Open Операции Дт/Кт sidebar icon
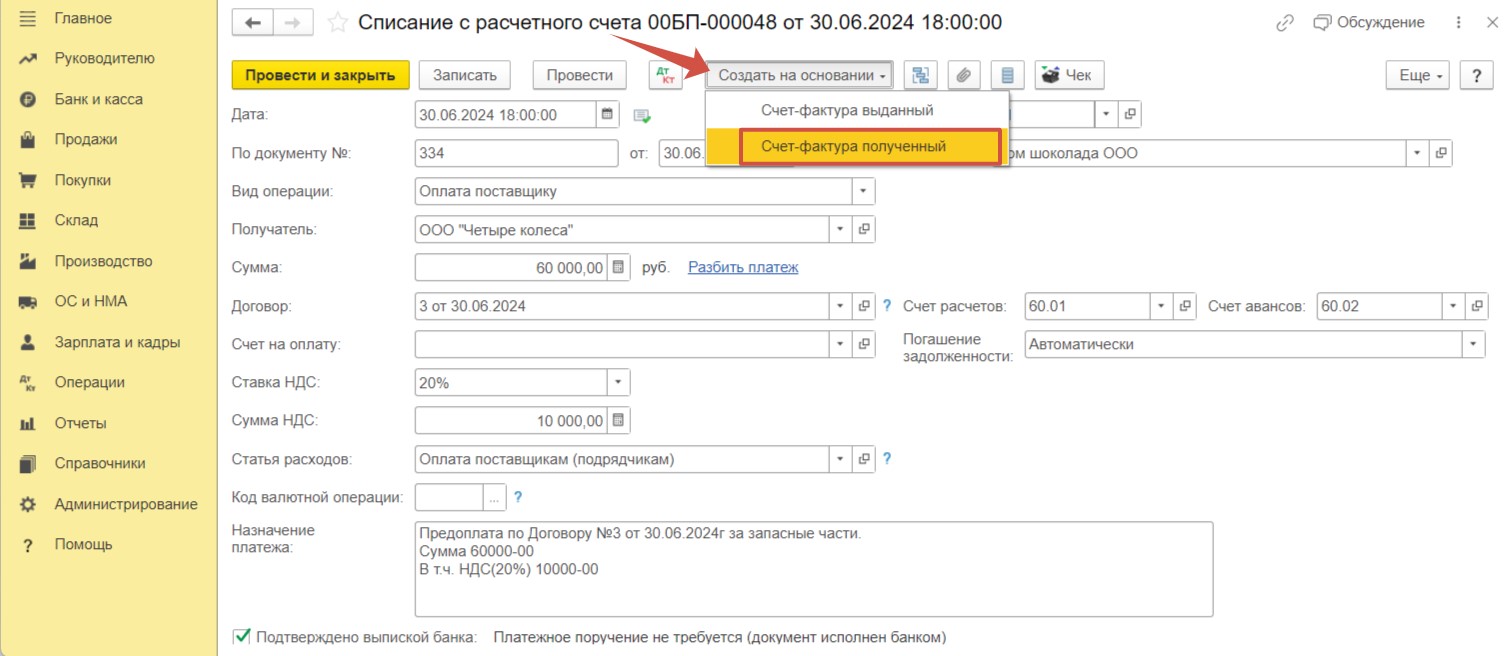The width and height of the screenshot is (1504, 656). 28,383
